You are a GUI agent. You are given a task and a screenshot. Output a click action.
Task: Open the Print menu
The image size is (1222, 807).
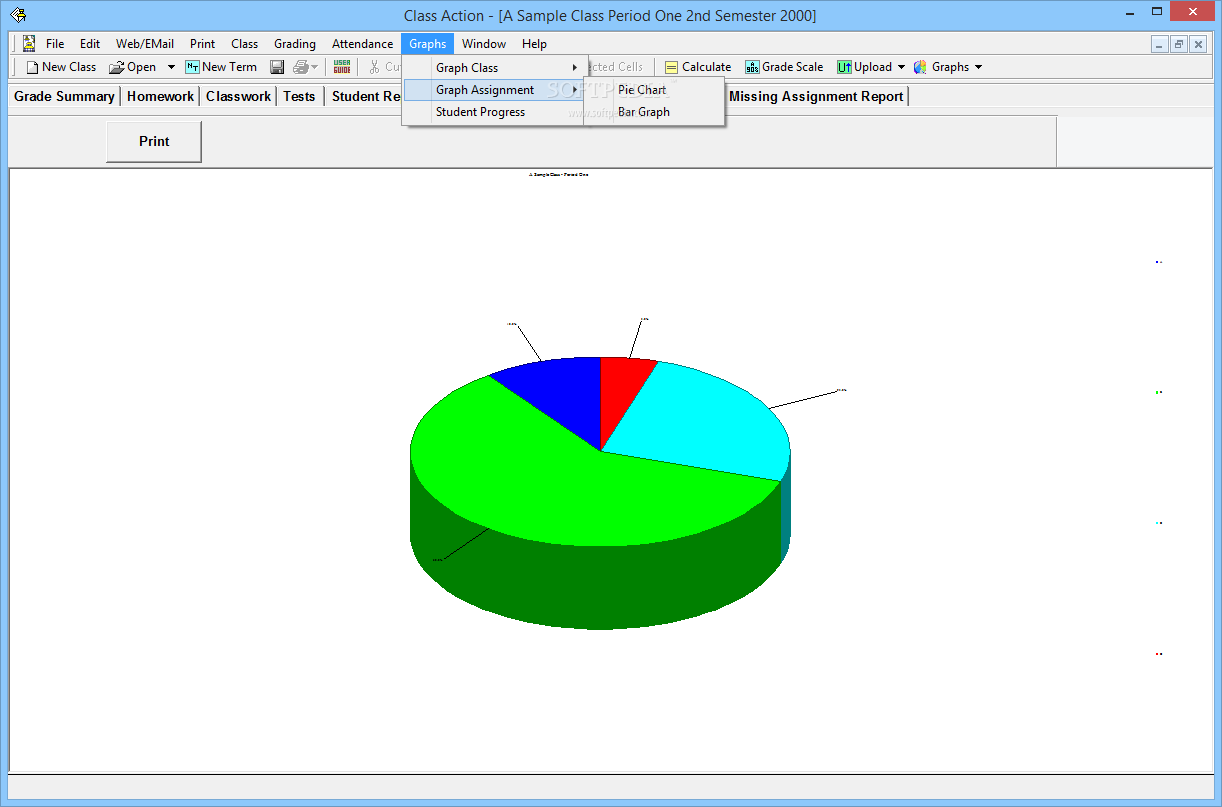point(202,44)
